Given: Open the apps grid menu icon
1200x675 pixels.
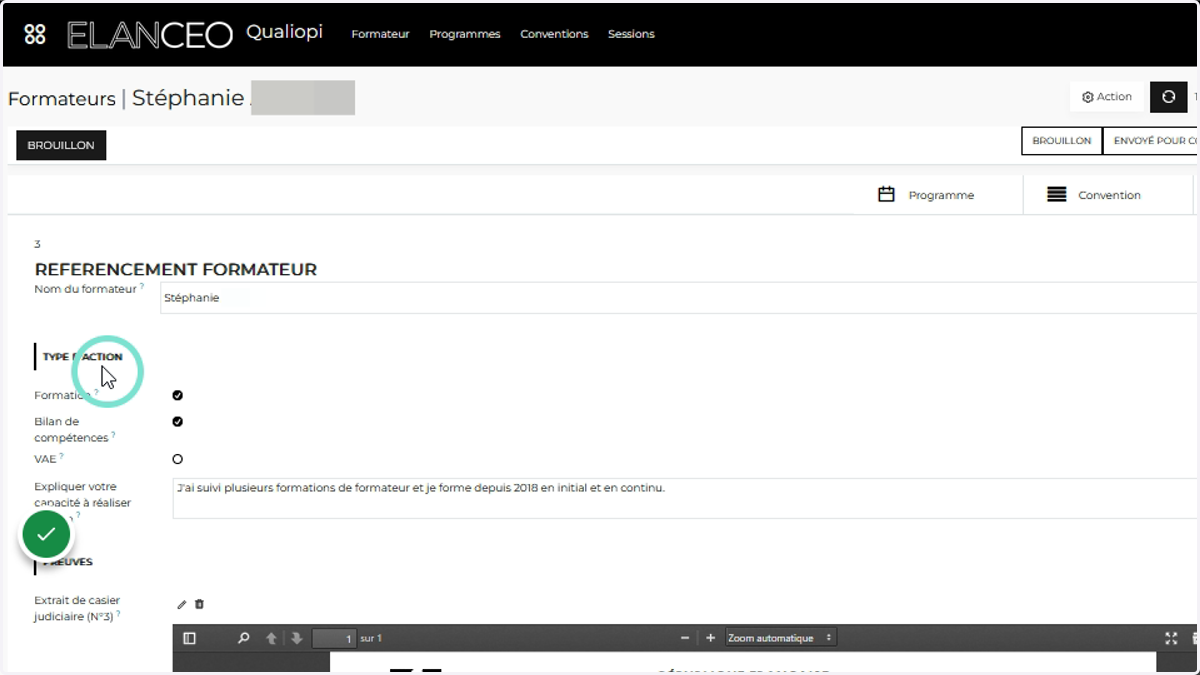Looking at the screenshot, I should pos(35,34).
